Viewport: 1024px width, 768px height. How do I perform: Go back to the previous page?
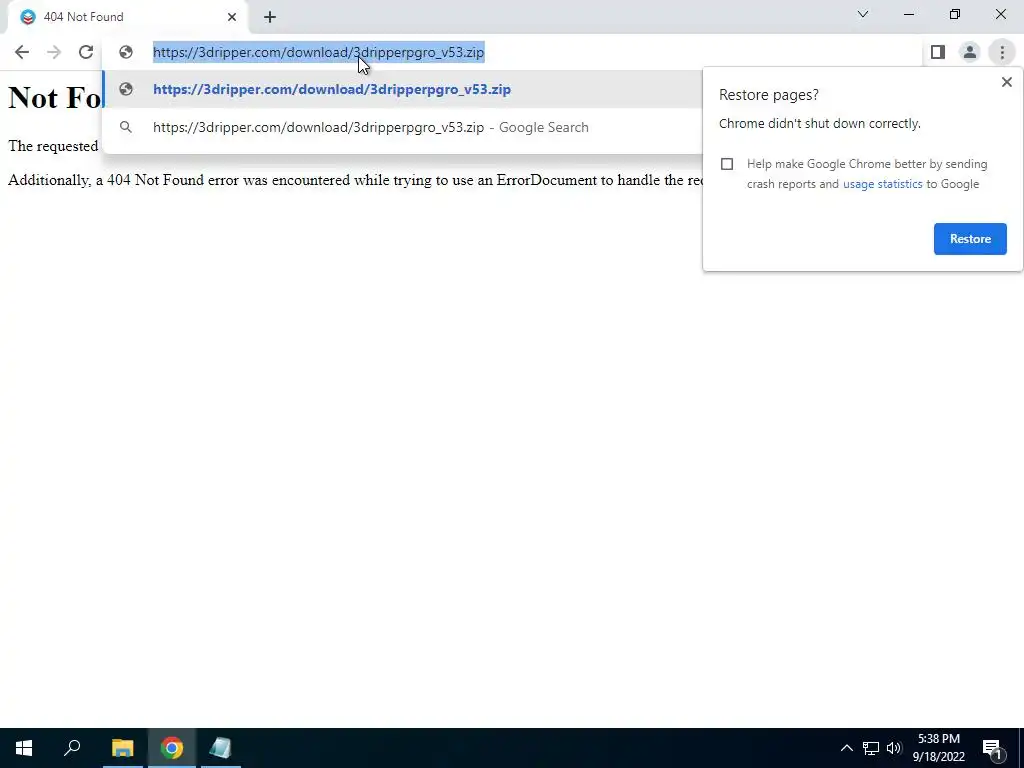22,52
